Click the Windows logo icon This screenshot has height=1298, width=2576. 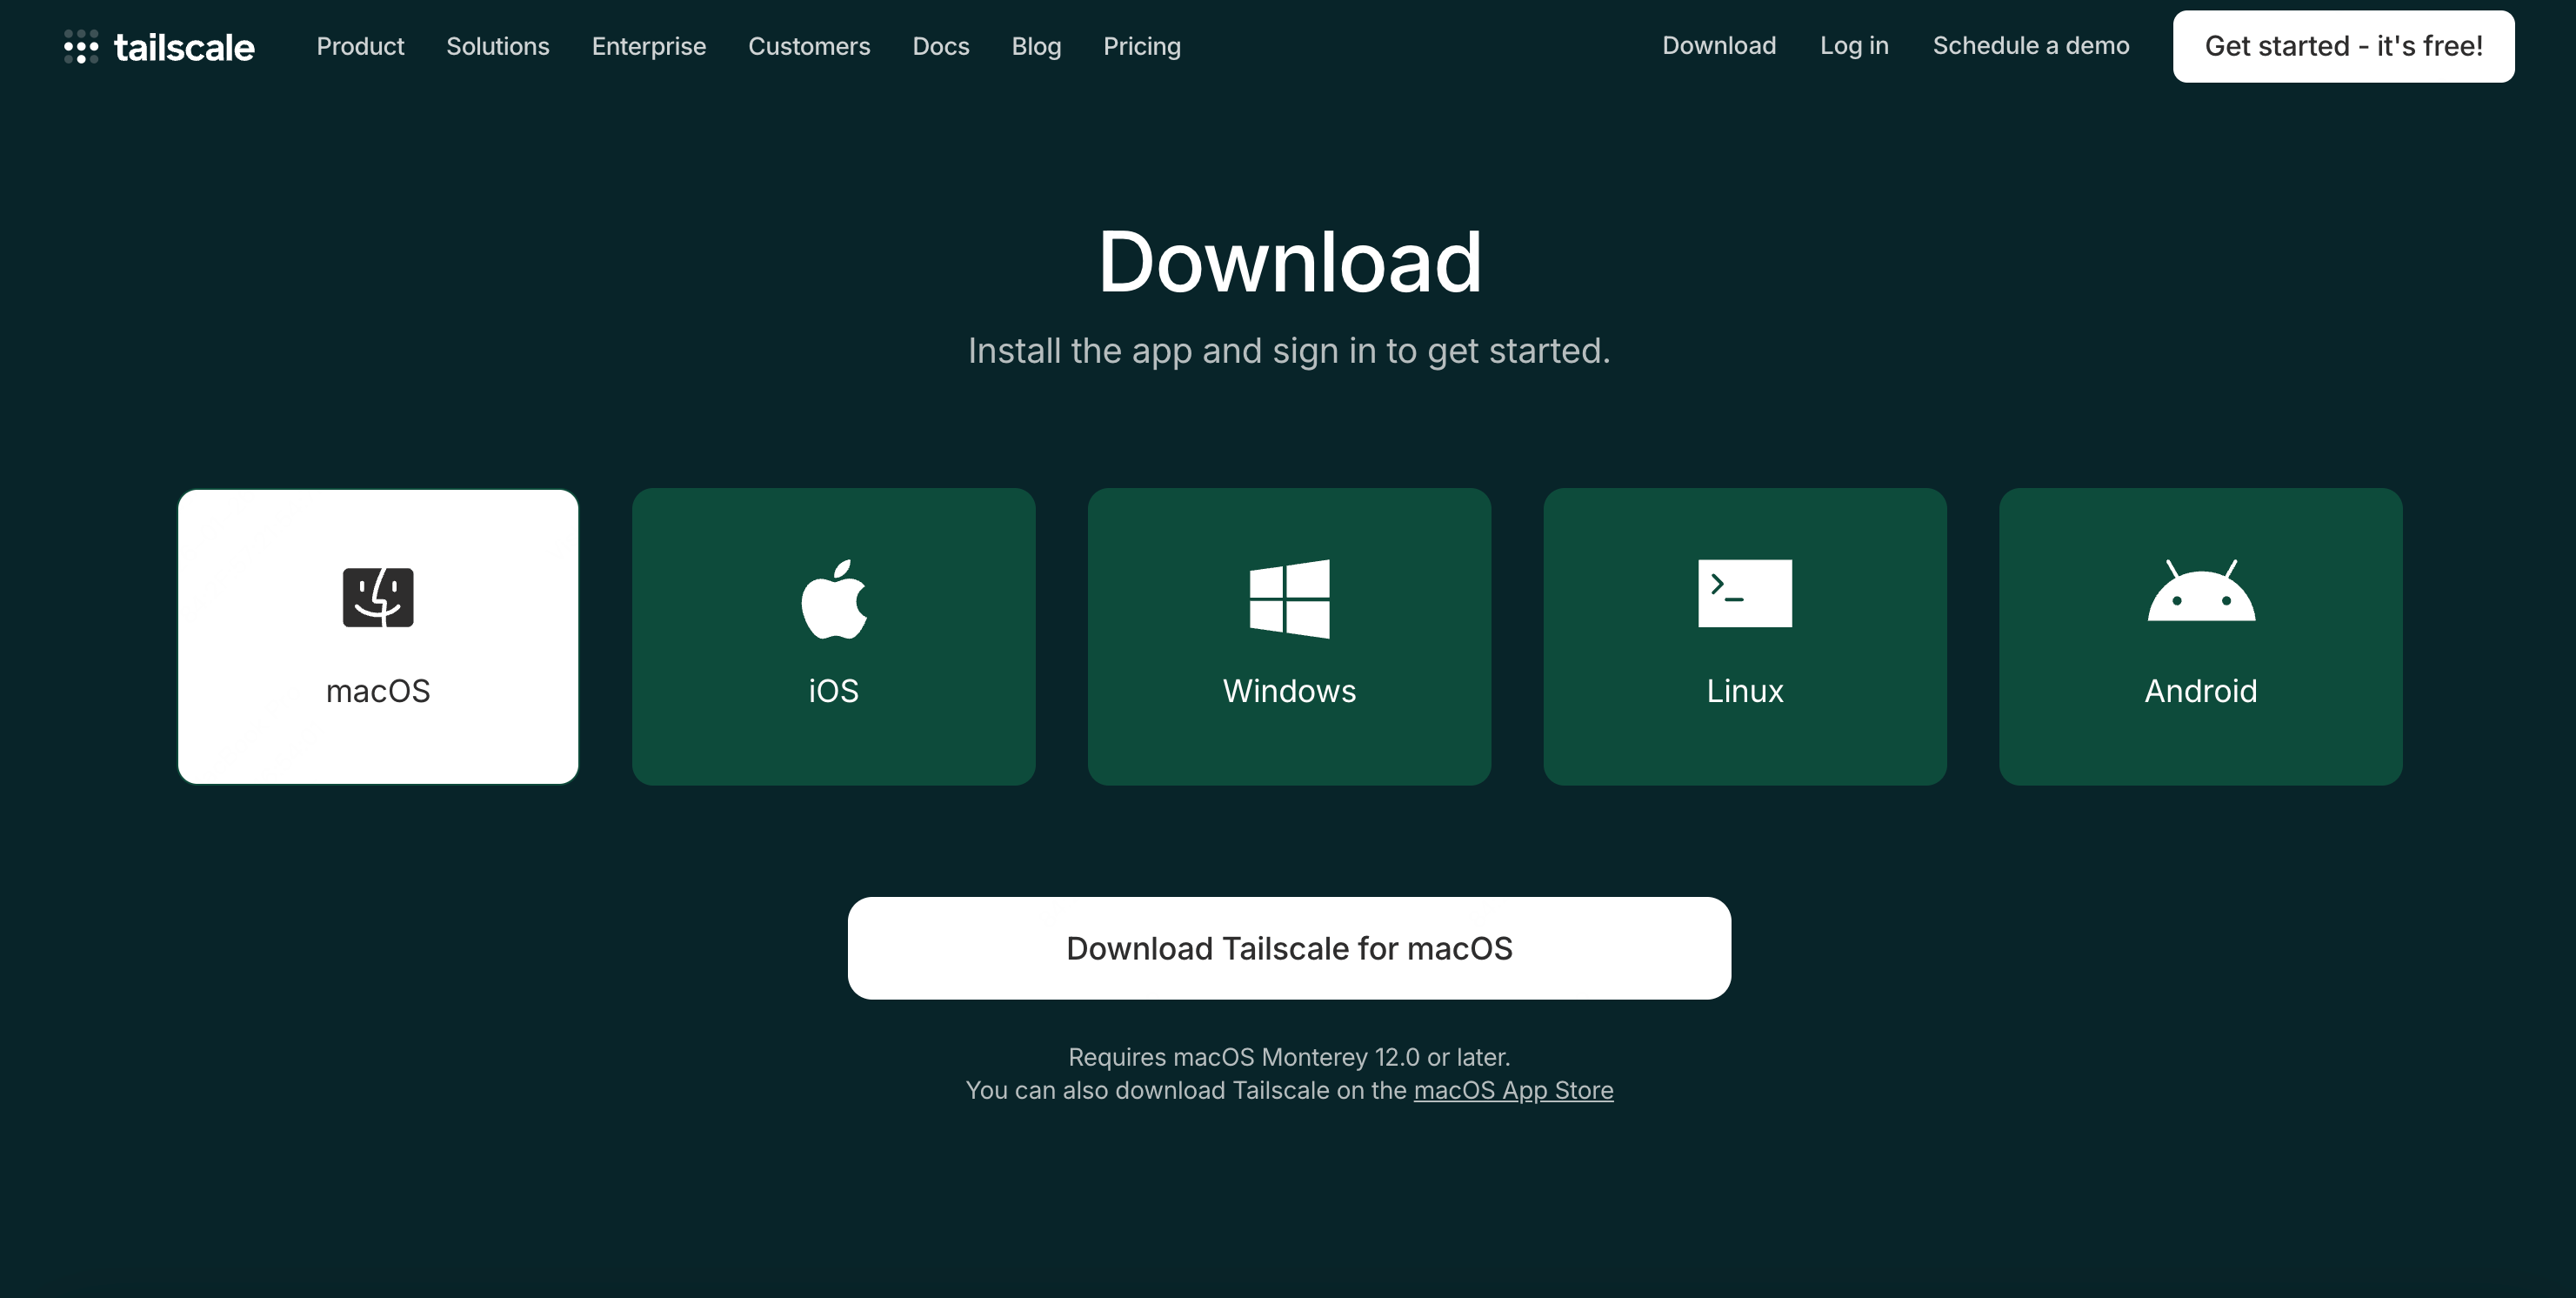point(1290,598)
